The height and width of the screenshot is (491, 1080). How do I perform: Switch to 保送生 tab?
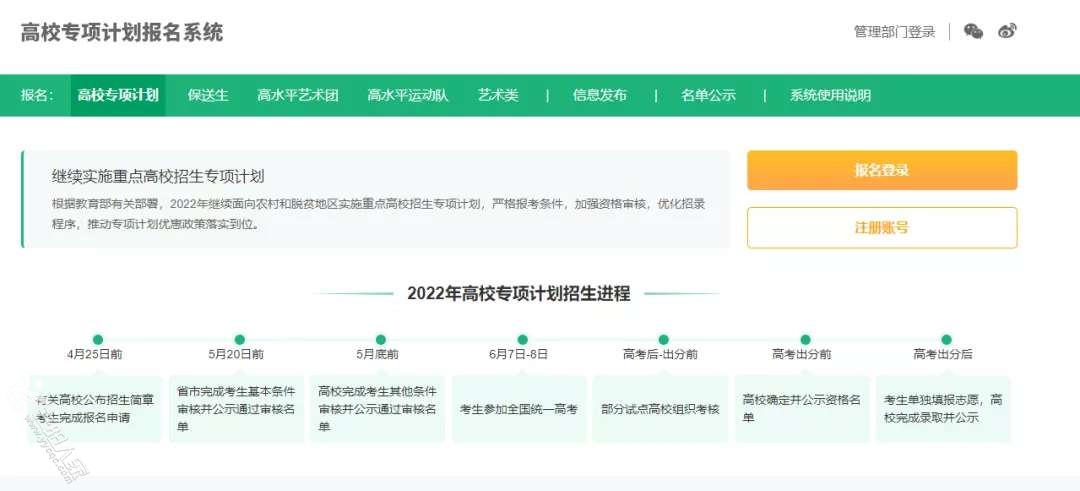pyautogui.click(x=208, y=95)
